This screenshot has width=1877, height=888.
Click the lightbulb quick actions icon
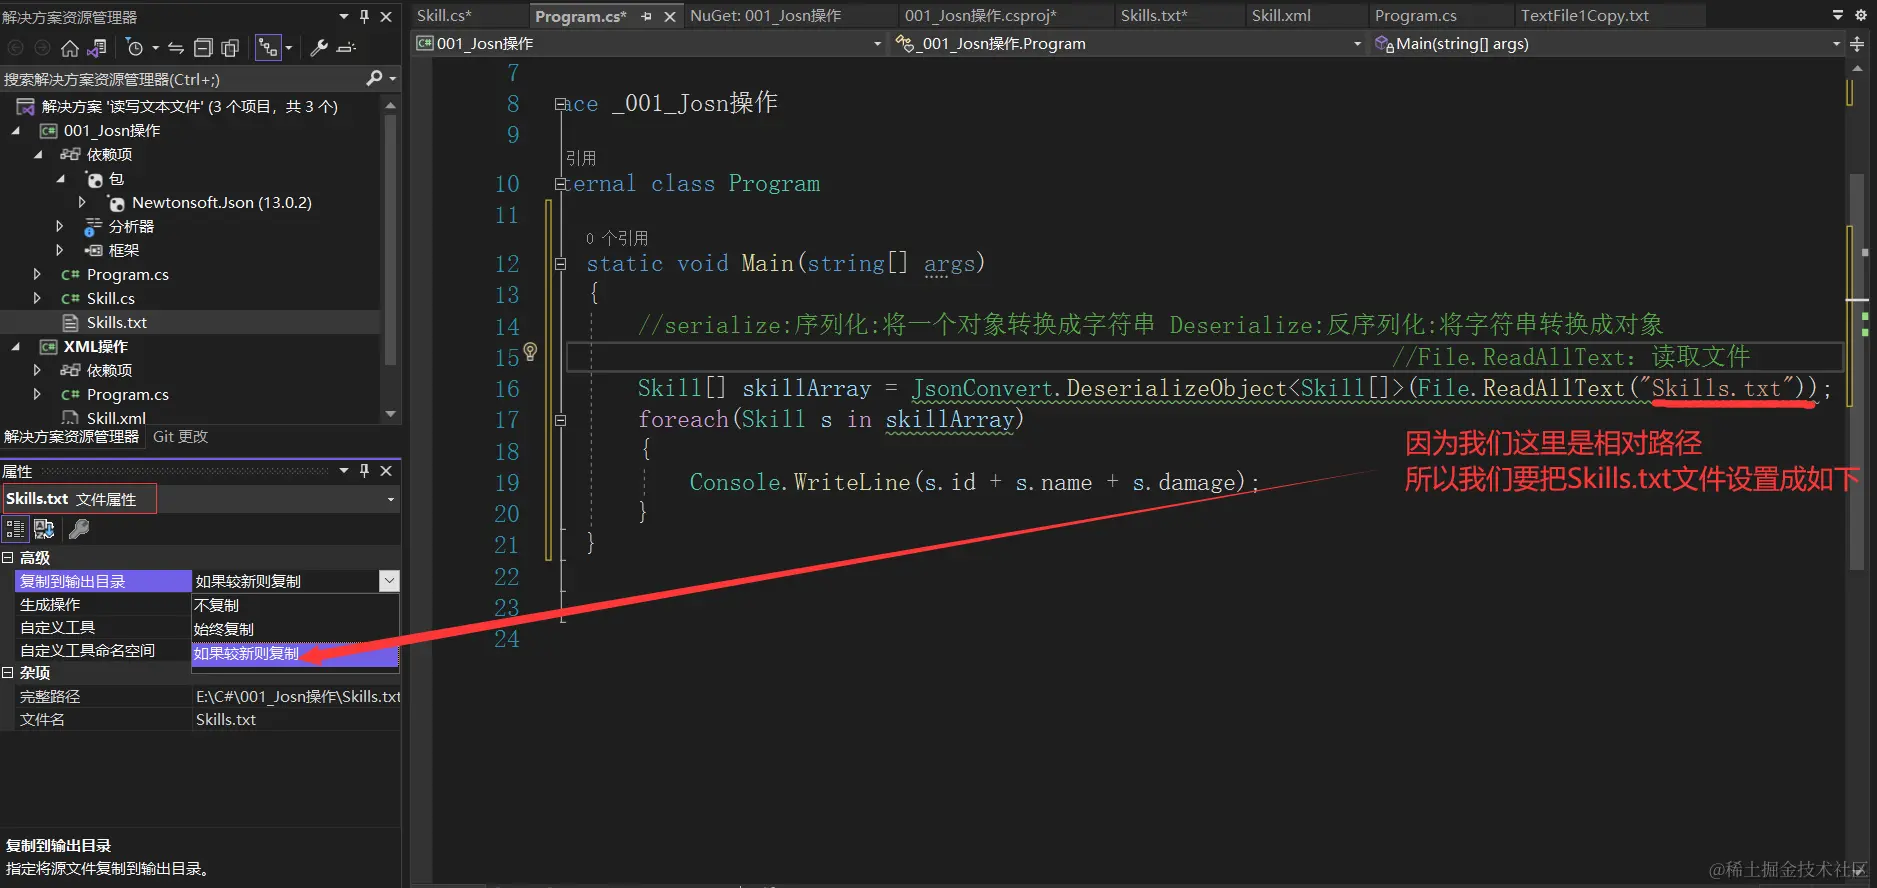point(530,351)
